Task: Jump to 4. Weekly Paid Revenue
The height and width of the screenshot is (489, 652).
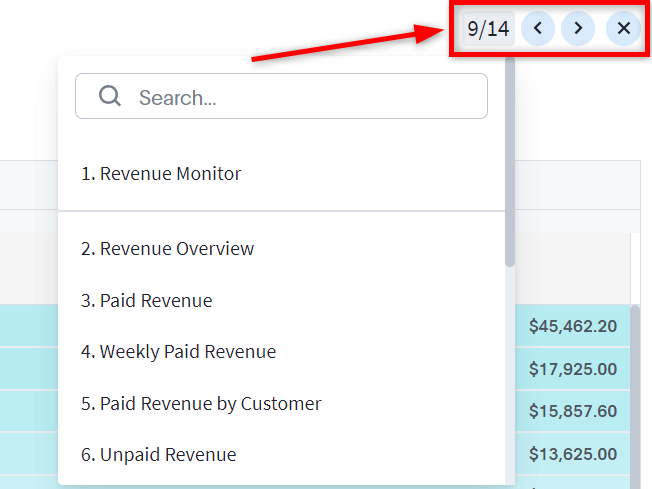Action: coord(178,351)
